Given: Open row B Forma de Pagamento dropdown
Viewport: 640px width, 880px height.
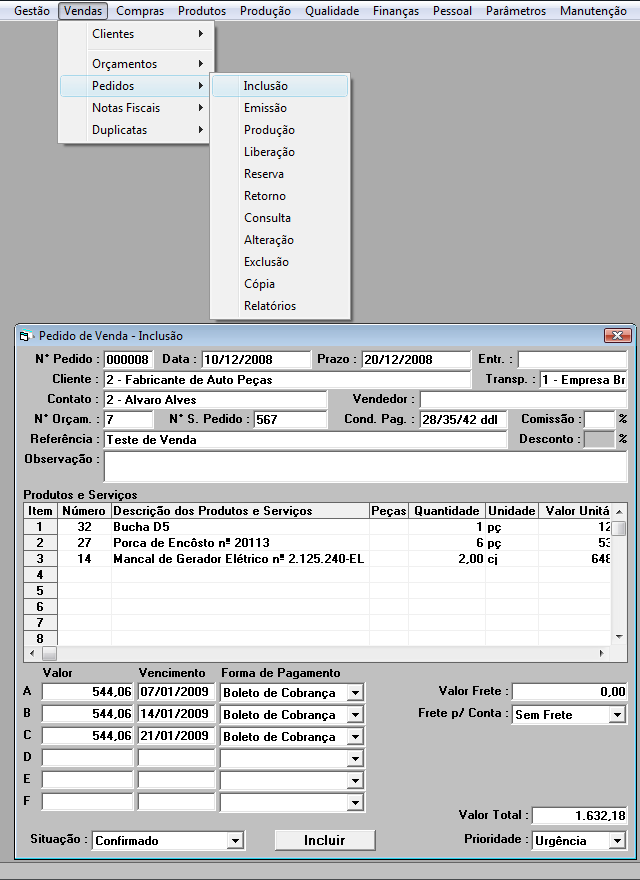Looking at the screenshot, I should tap(355, 714).
